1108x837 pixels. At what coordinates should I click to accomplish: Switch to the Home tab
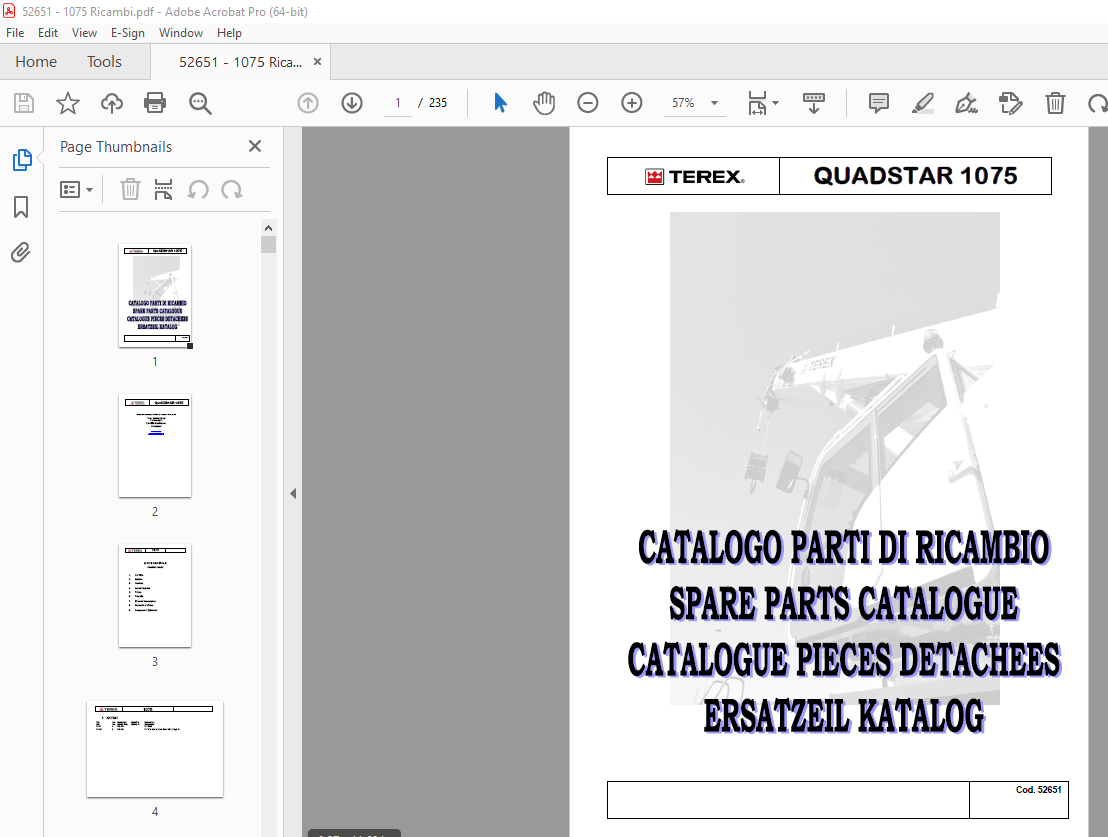(36, 62)
